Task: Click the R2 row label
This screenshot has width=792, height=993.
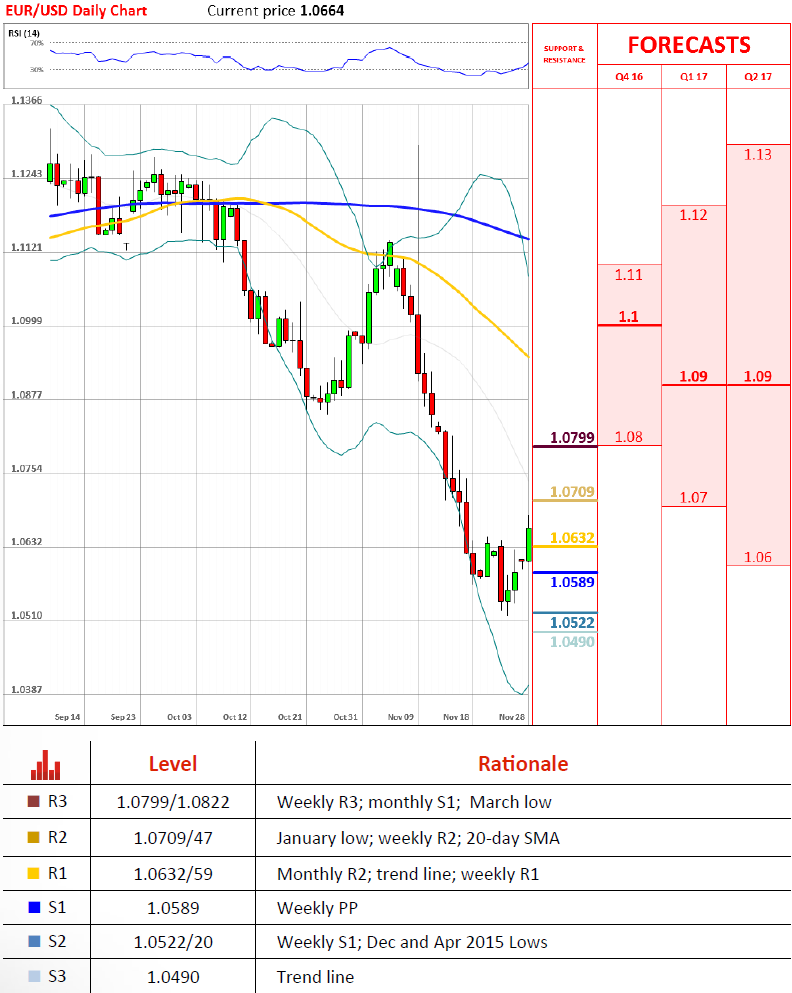Action: (57, 838)
